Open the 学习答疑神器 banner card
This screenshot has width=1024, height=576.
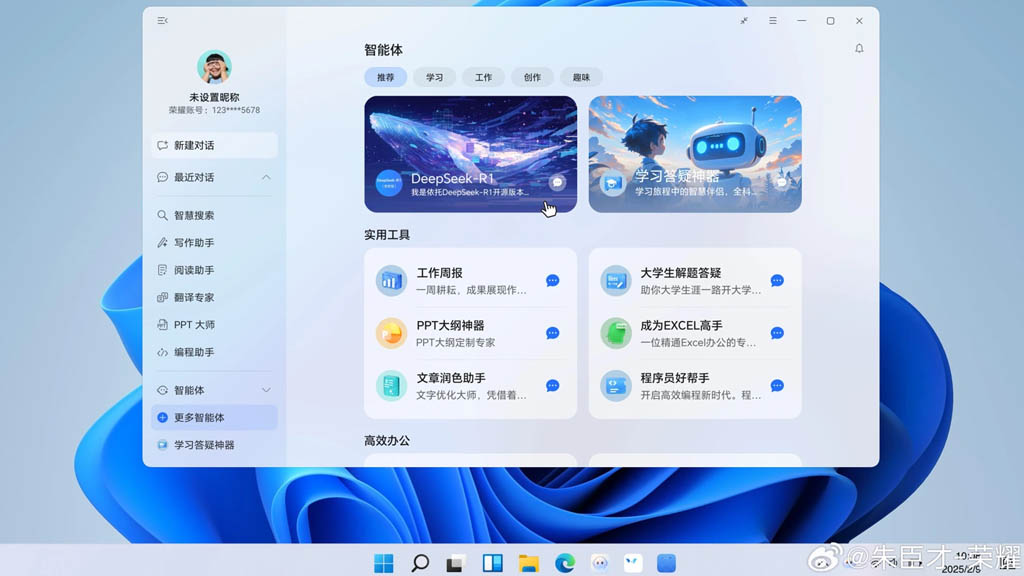[x=695, y=154]
